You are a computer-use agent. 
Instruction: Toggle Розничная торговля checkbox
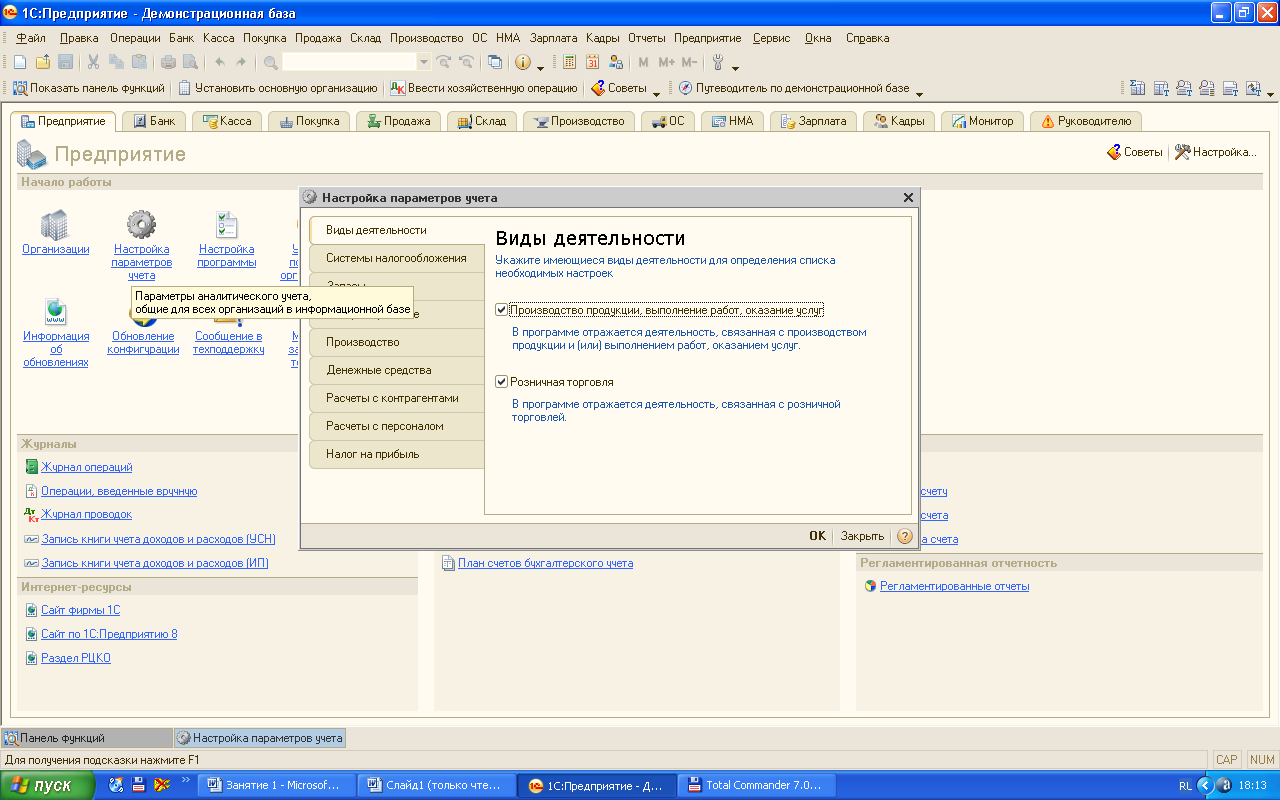pos(502,382)
